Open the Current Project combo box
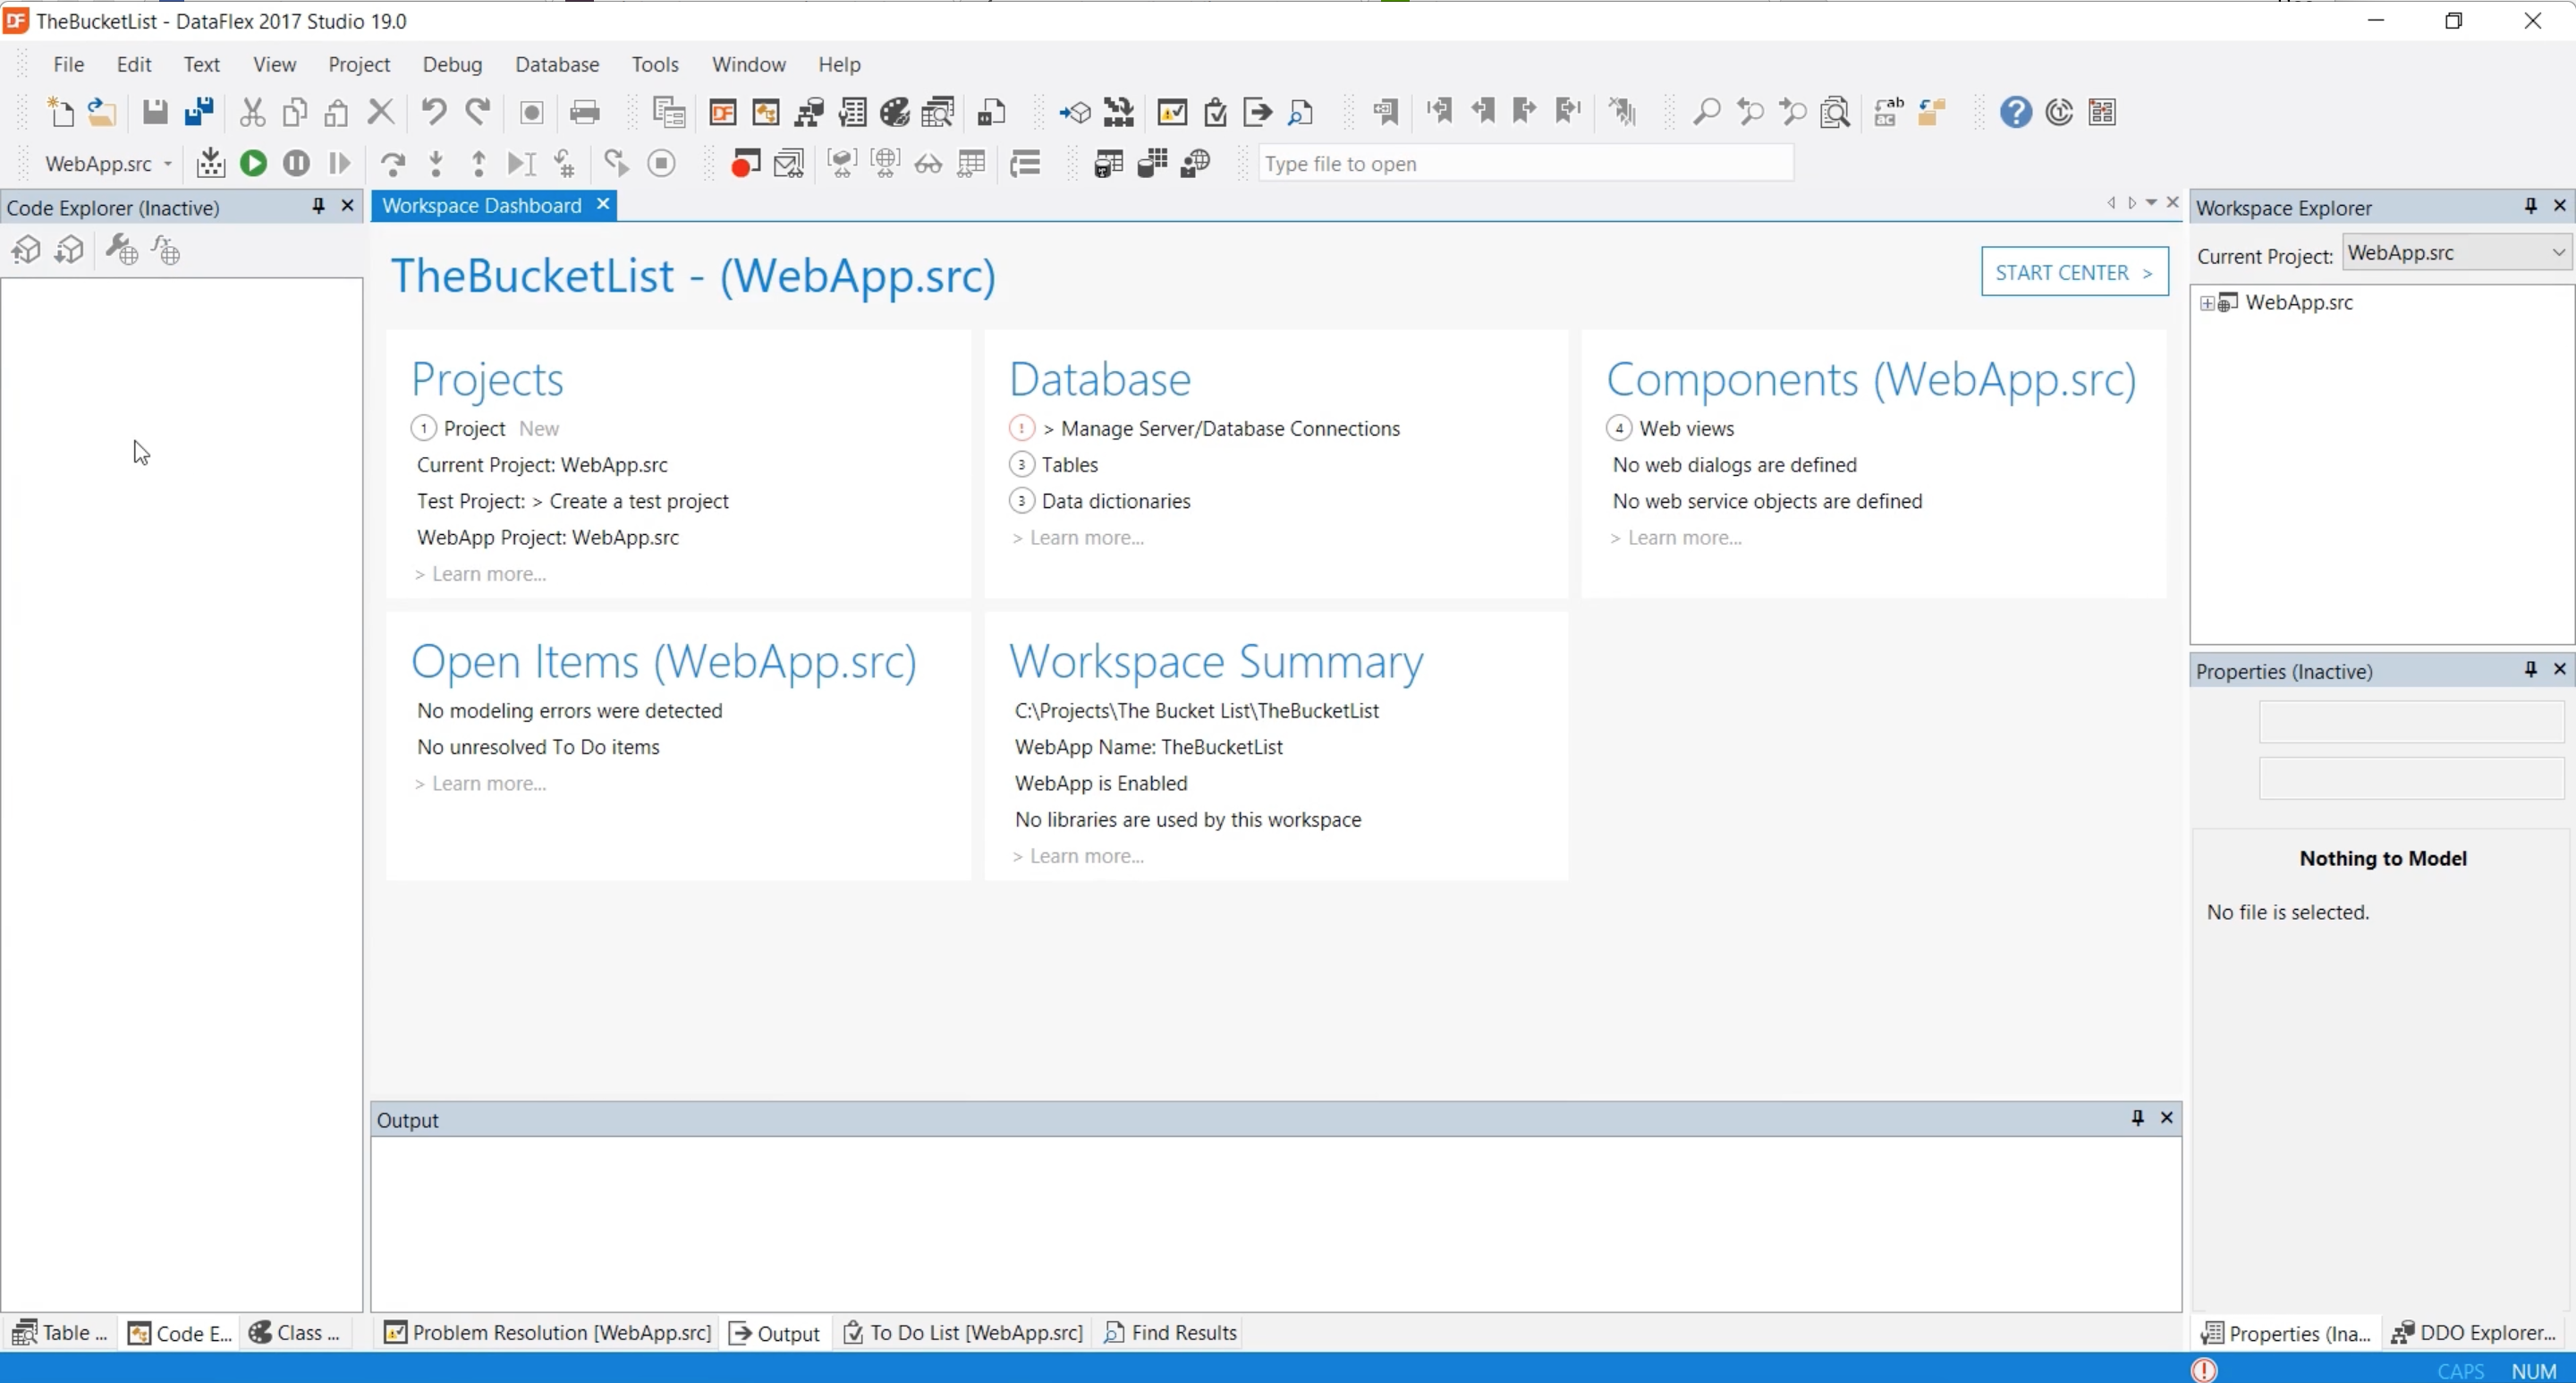The image size is (2576, 1383). pyautogui.click(x=2456, y=253)
